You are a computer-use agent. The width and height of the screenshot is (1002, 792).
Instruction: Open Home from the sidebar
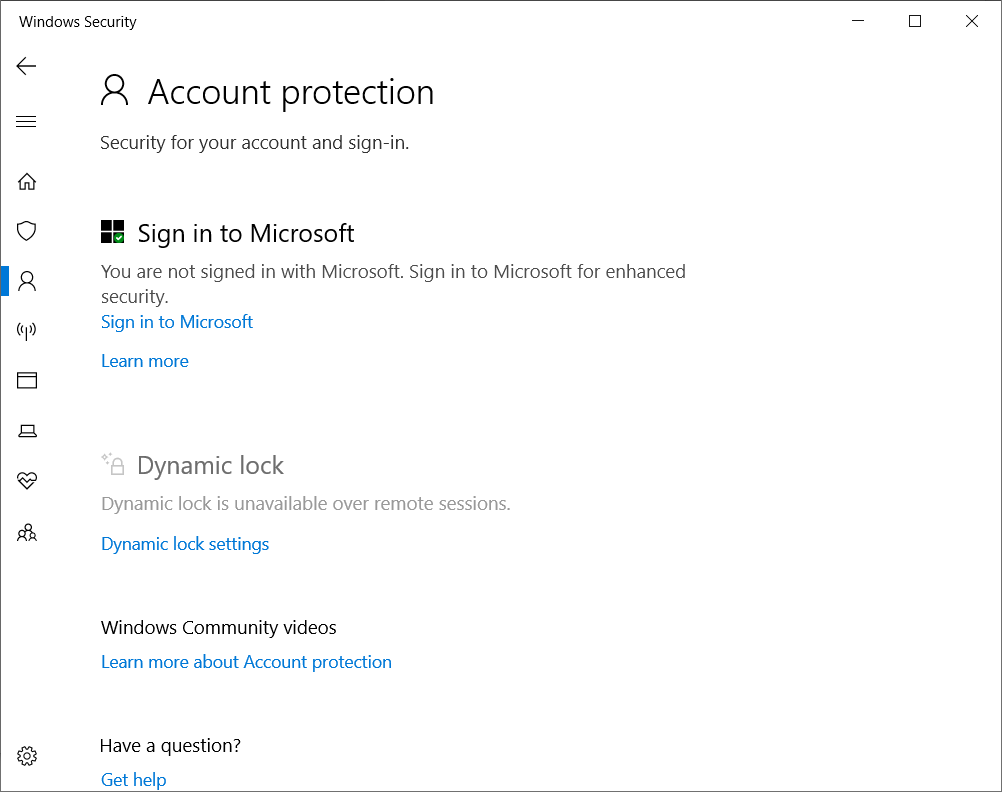[27, 182]
